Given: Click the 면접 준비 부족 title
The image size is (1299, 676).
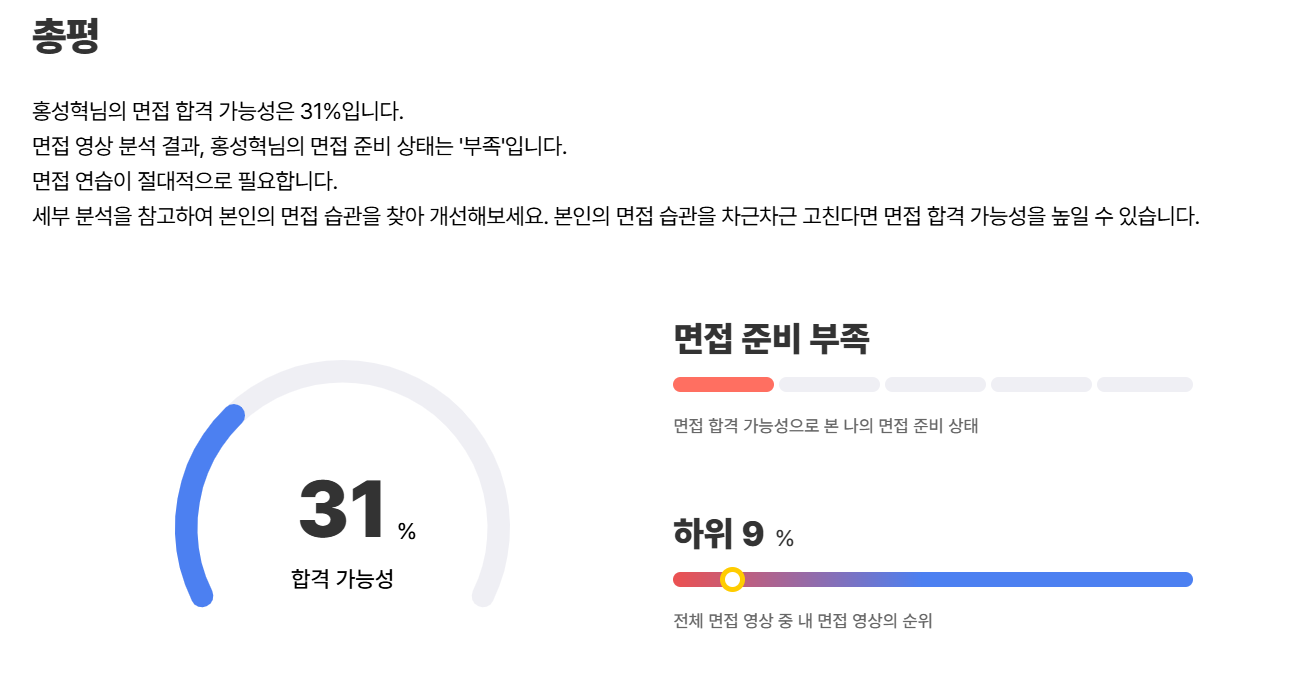Looking at the screenshot, I should [771, 339].
